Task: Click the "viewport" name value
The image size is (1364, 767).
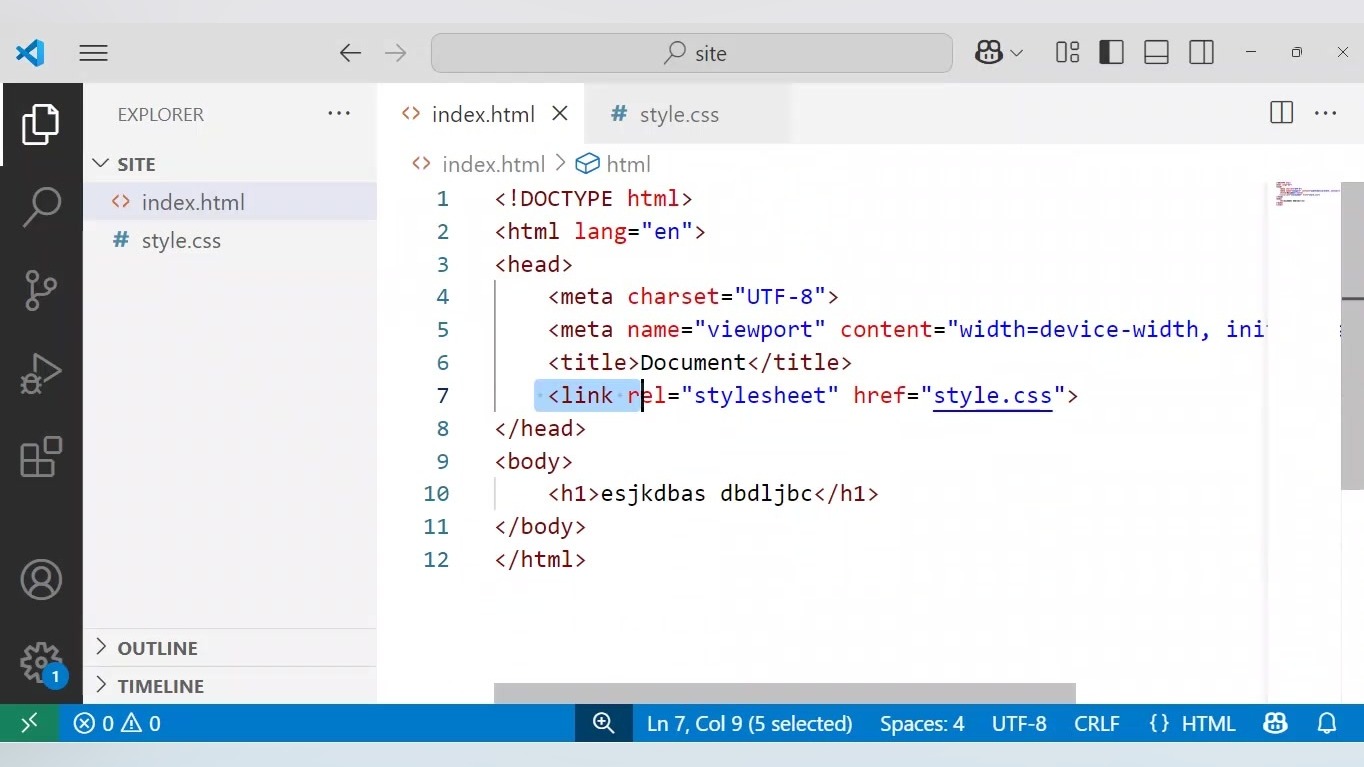Action: click(760, 329)
